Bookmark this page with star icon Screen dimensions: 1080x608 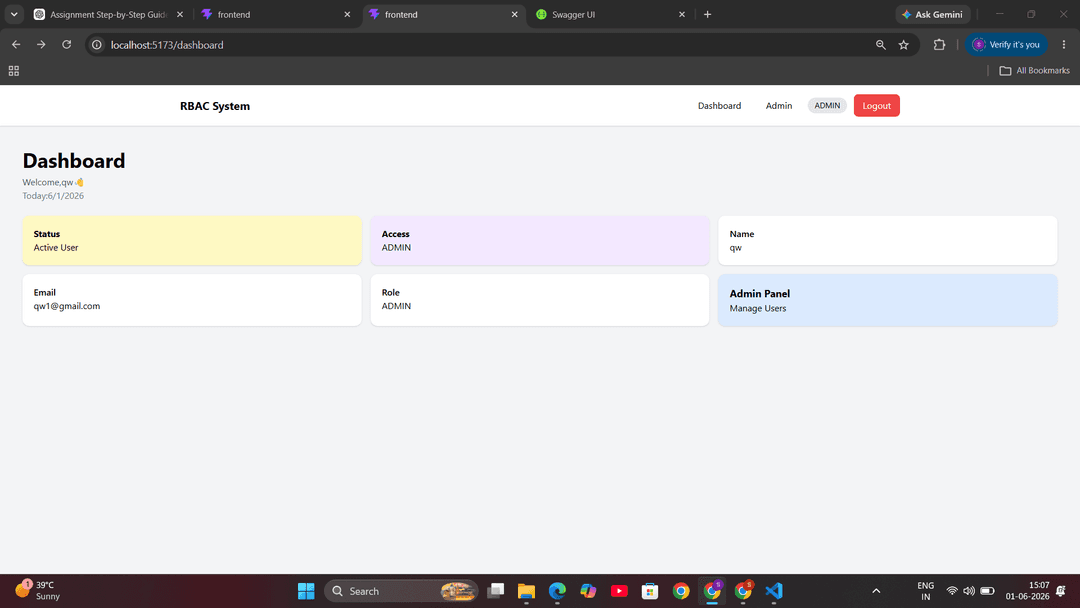click(x=904, y=45)
